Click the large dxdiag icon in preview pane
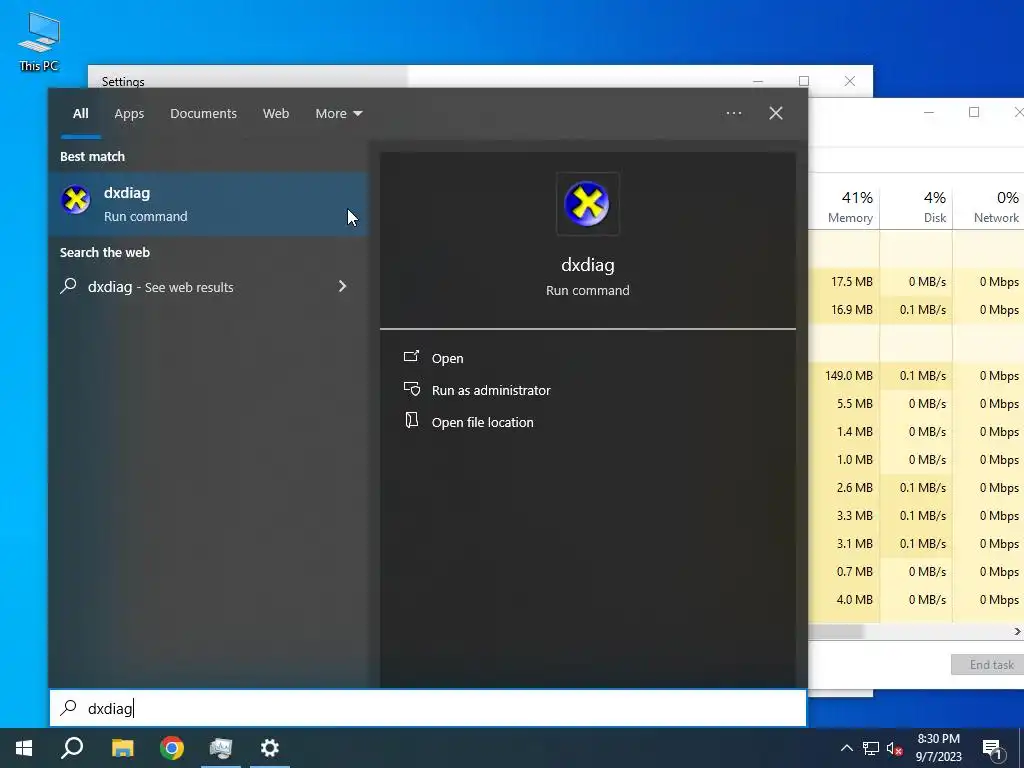This screenshot has height=768, width=1024. 587,204
